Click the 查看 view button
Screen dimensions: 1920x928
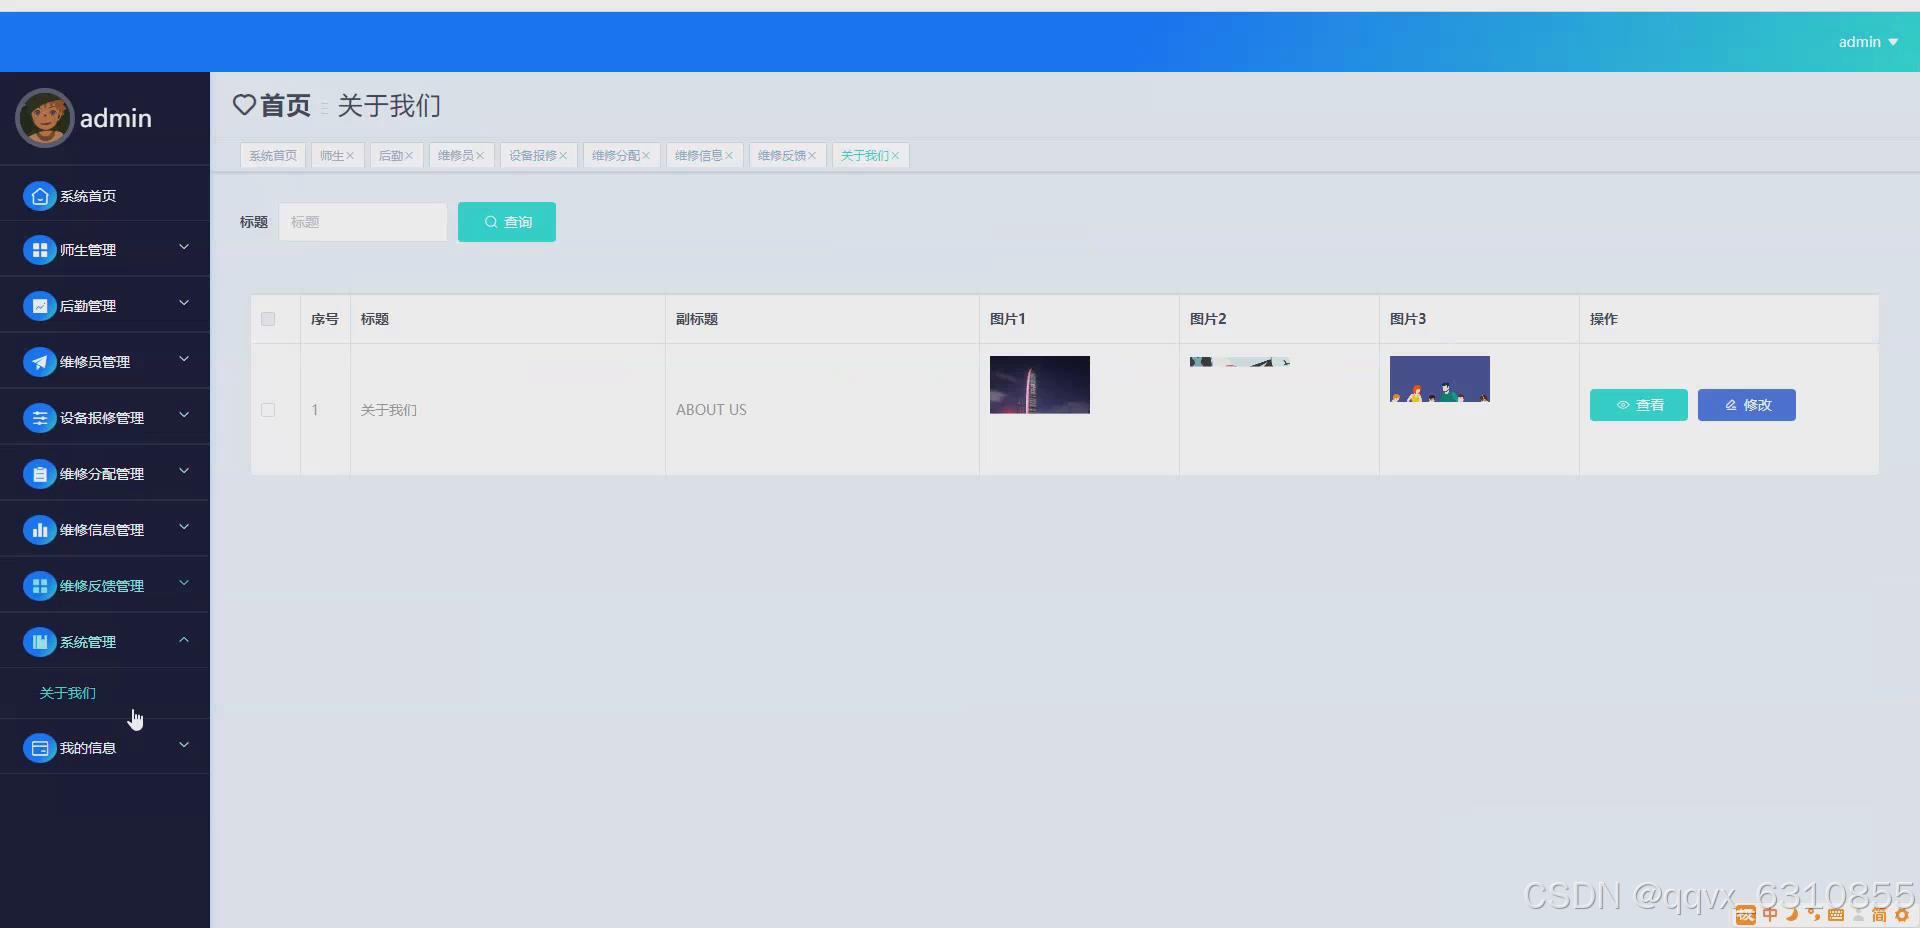(1639, 405)
